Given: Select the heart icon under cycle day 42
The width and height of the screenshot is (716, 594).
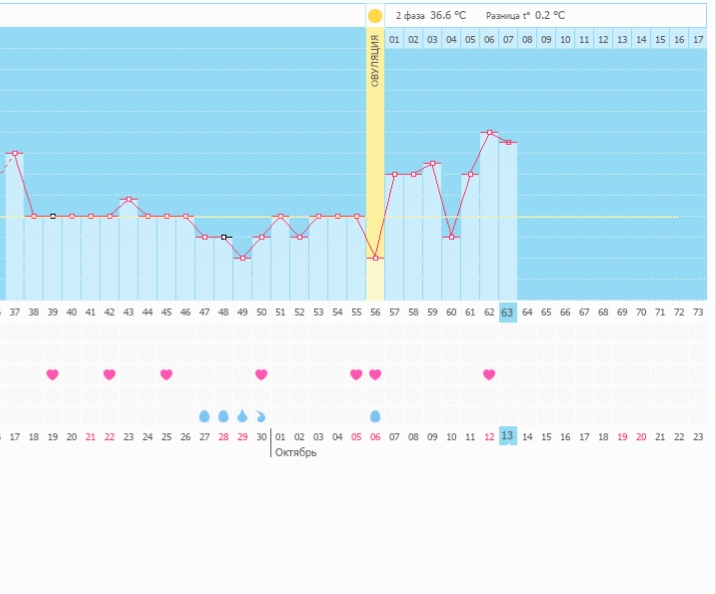Looking at the screenshot, I should coord(109,374).
